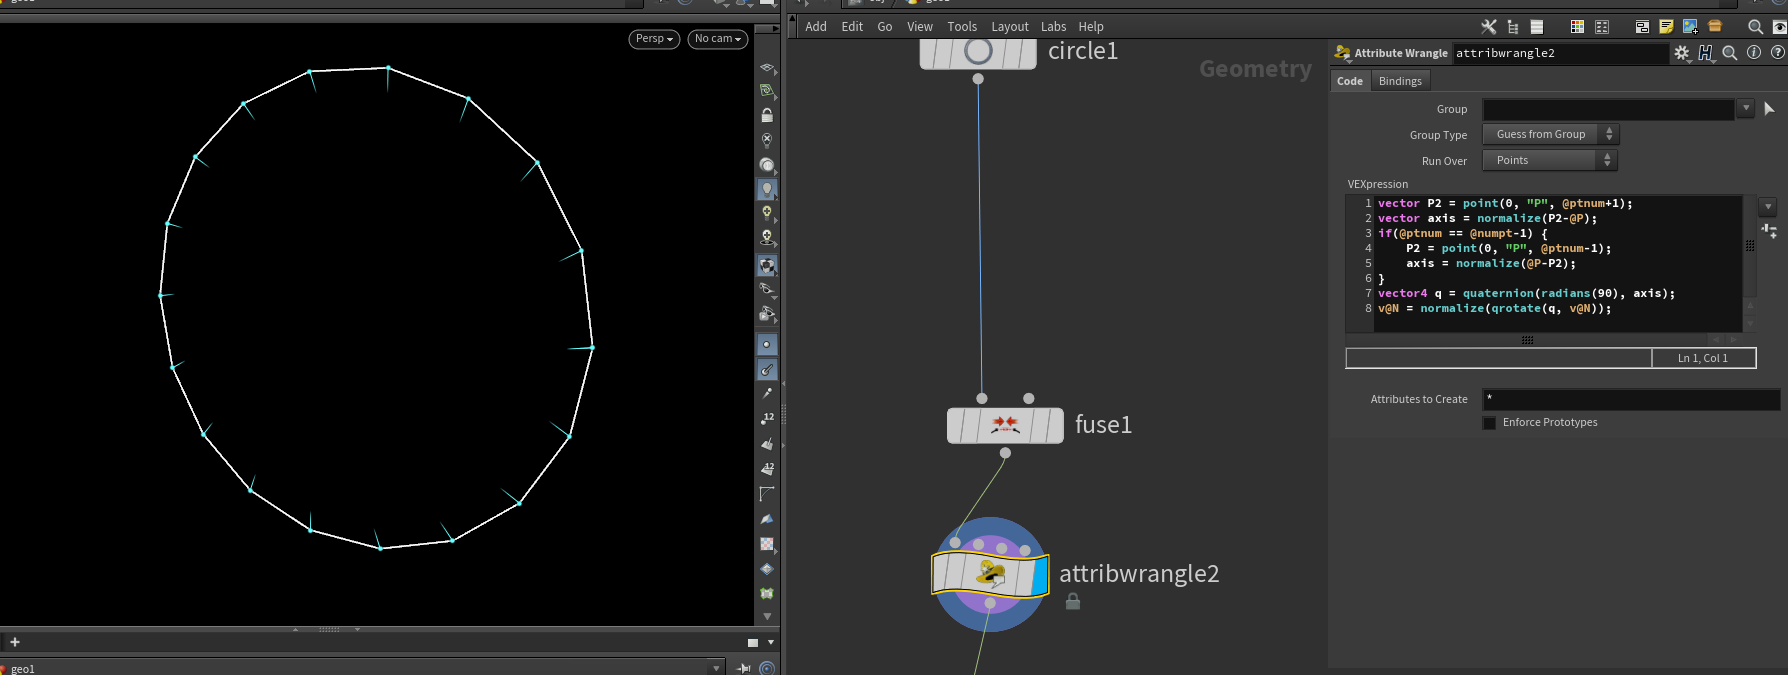Click the Ln 1, Col 1 status field
The width and height of the screenshot is (1788, 675).
[x=1703, y=358]
